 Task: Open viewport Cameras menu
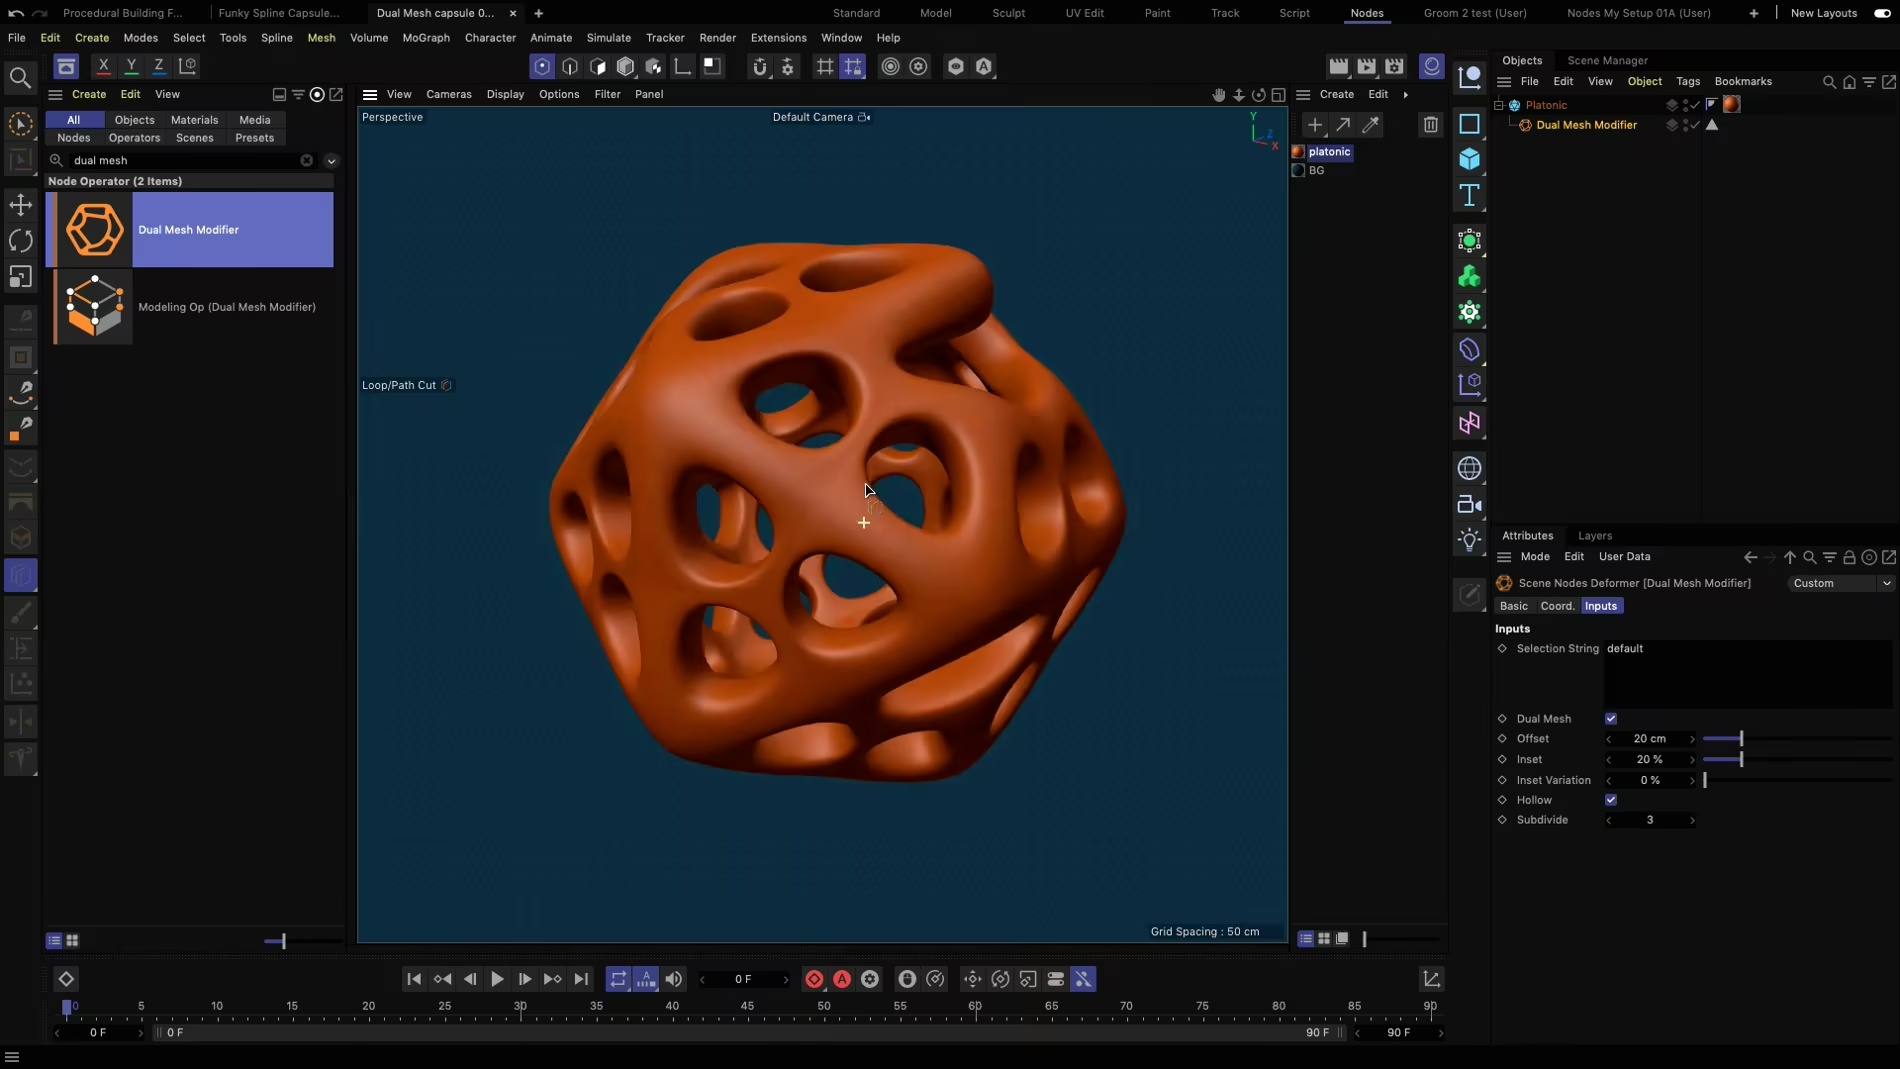coord(448,95)
